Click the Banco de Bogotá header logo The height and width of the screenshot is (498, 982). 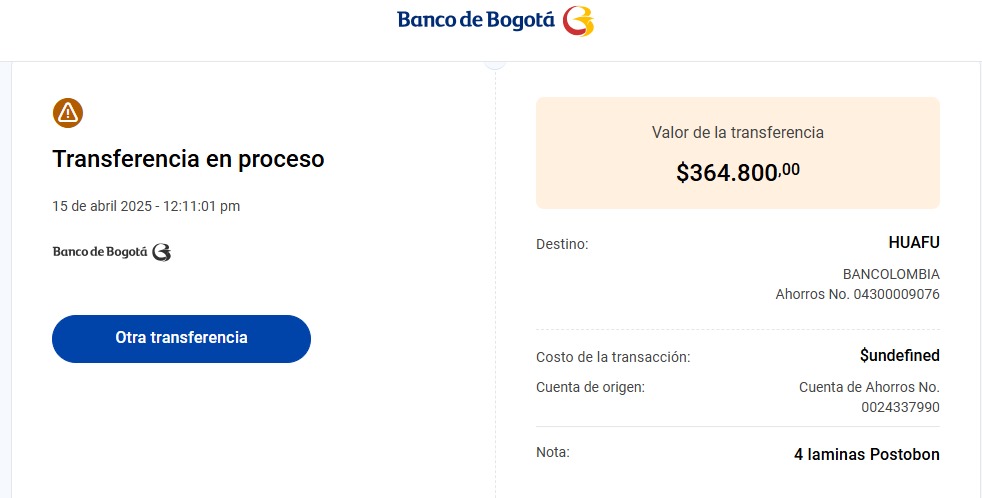495,21
